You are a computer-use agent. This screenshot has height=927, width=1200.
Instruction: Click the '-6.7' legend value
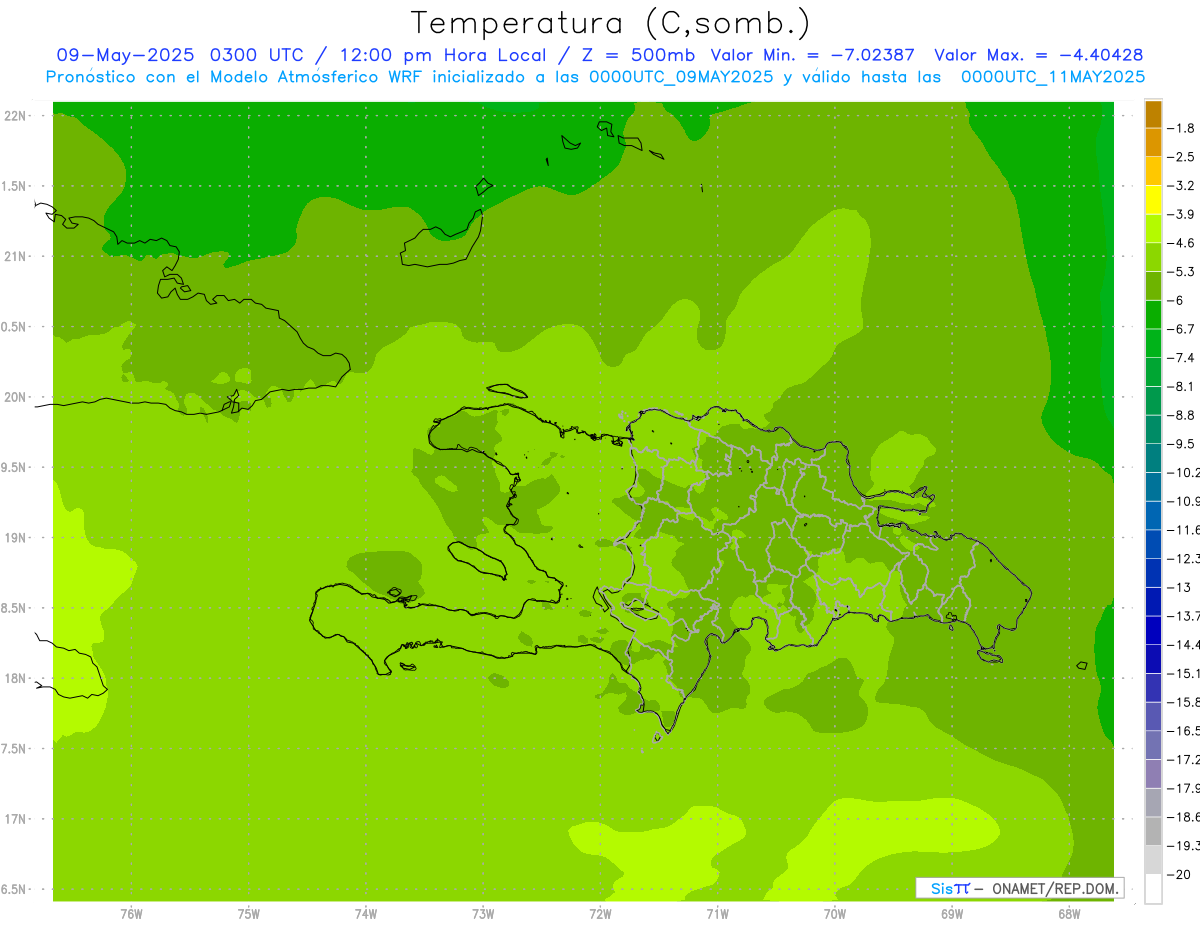click(1181, 329)
